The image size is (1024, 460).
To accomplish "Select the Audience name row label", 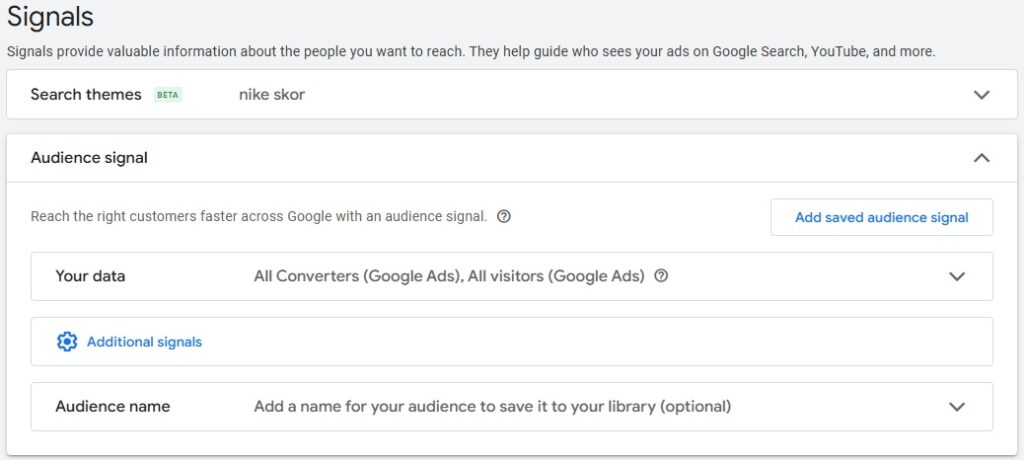I will click(x=112, y=406).
